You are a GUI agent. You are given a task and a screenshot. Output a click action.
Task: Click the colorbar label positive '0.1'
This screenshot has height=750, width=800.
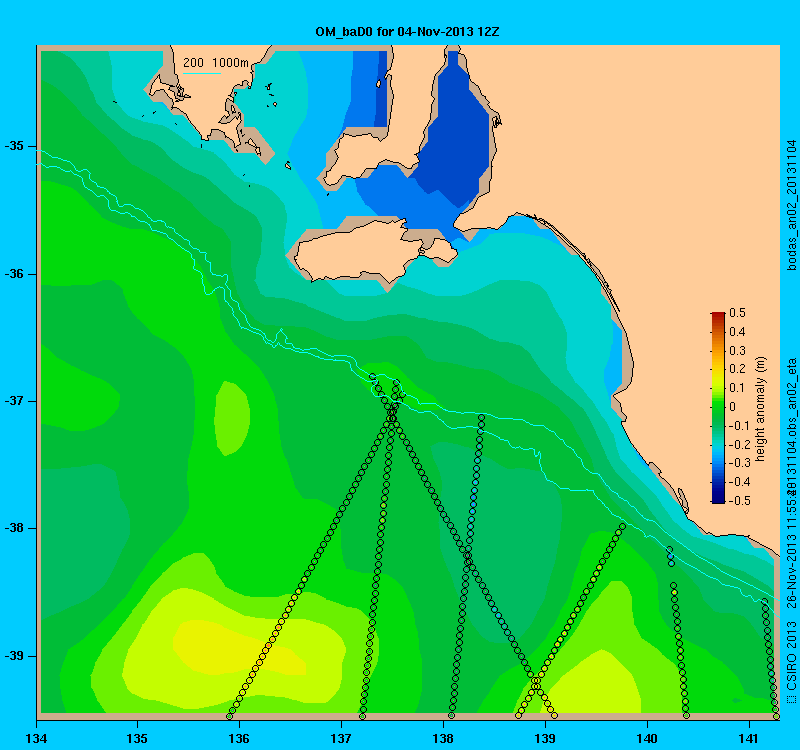737,388
